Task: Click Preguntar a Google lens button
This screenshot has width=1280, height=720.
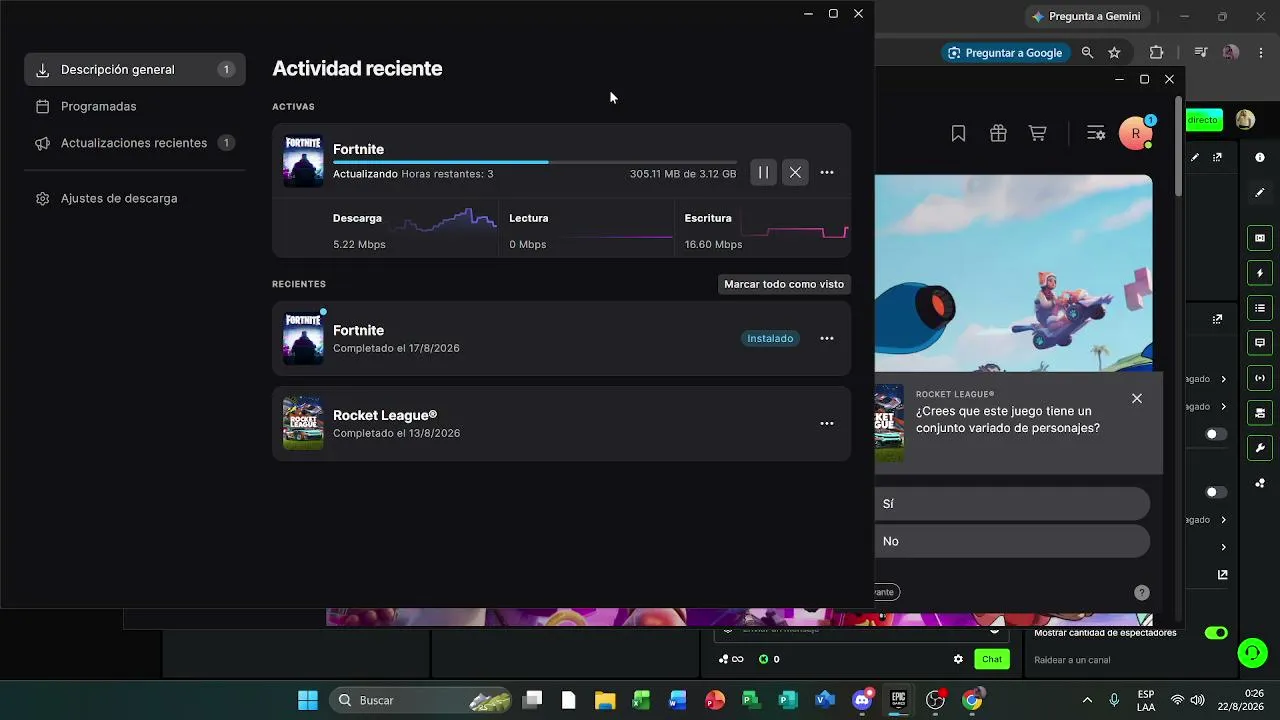Action: pos(1004,53)
